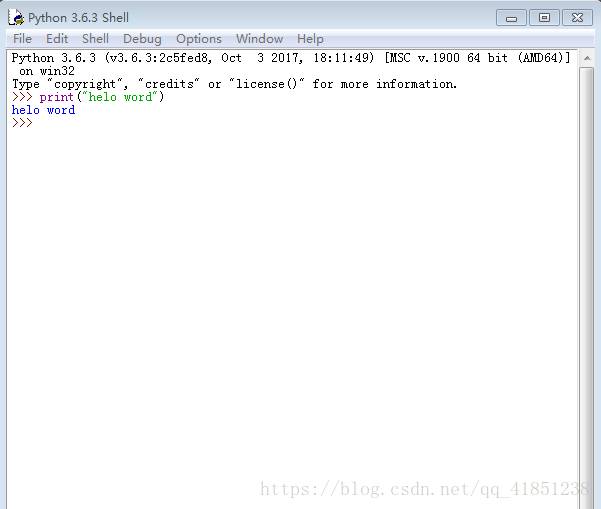Minimize the Python 3.6.3 Shell window
The height and width of the screenshot is (509, 601).
pyautogui.click(x=511, y=17)
